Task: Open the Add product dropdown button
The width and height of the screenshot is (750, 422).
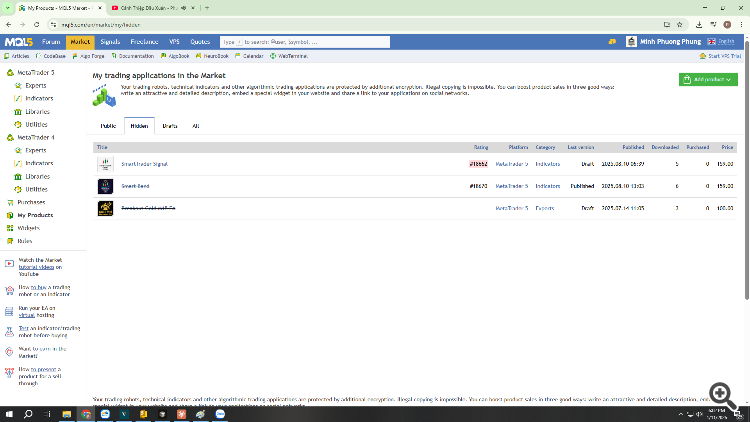Action: click(708, 79)
